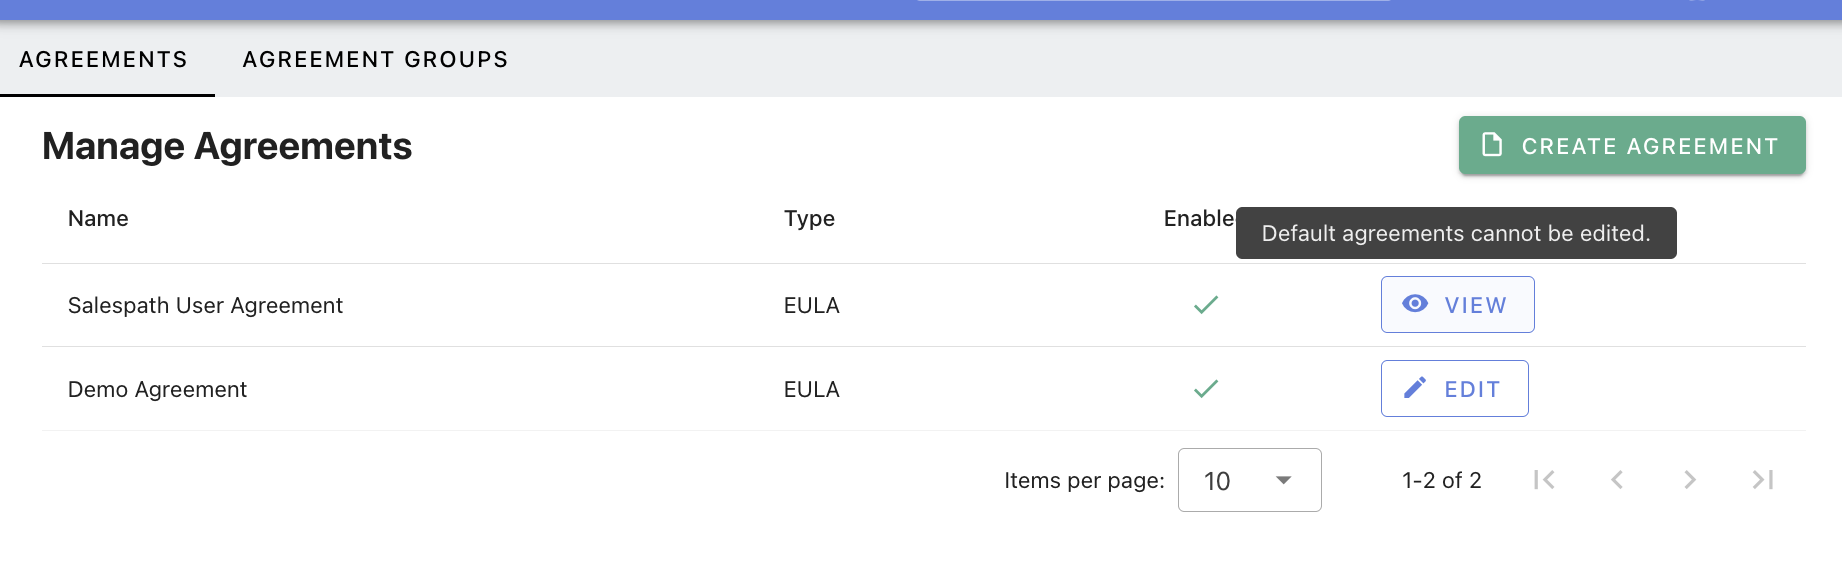
Task: Go to the next page arrow
Action: [x=1690, y=480]
